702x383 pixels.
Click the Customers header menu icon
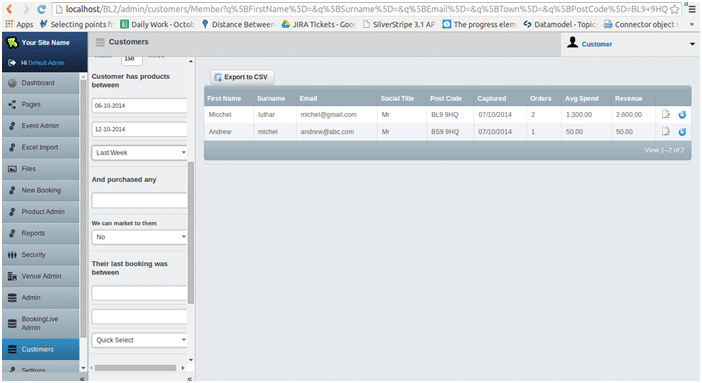click(x=100, y=42)
